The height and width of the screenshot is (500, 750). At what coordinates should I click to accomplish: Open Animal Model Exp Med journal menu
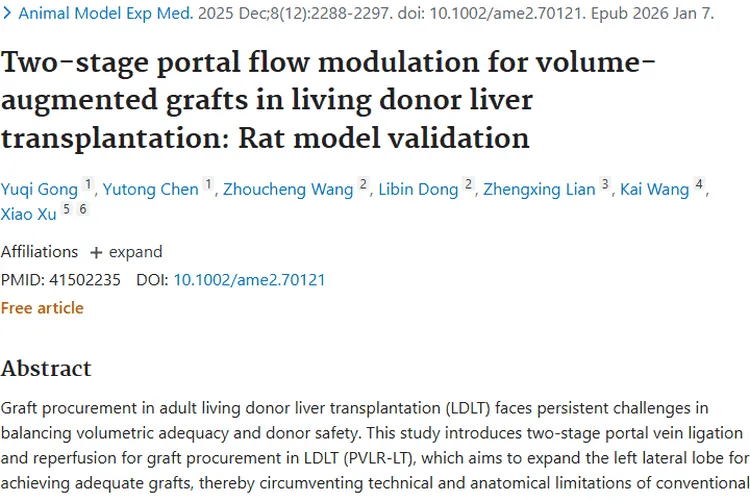102,15
